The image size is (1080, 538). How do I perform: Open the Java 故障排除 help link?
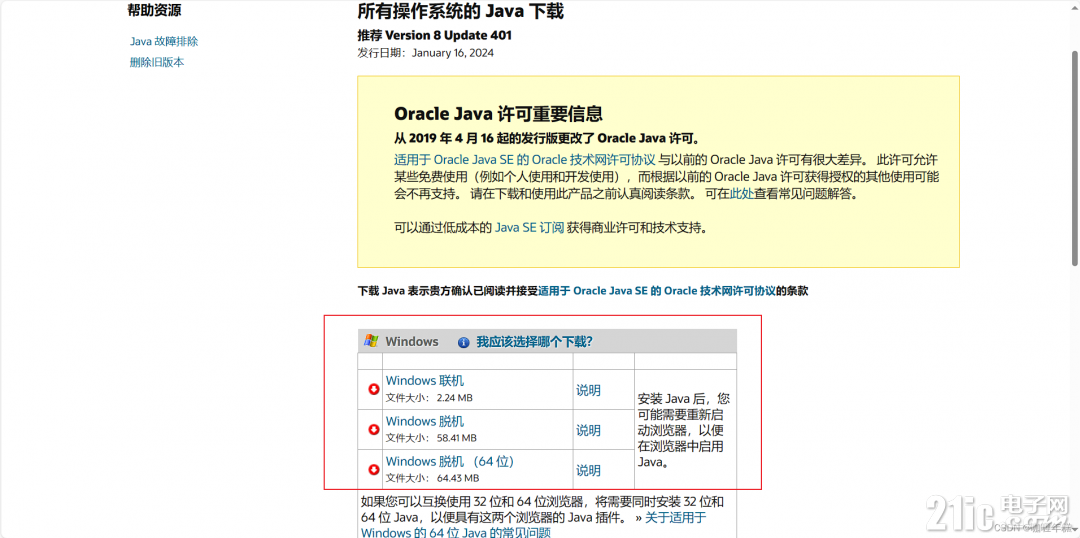tap(164, 41)
